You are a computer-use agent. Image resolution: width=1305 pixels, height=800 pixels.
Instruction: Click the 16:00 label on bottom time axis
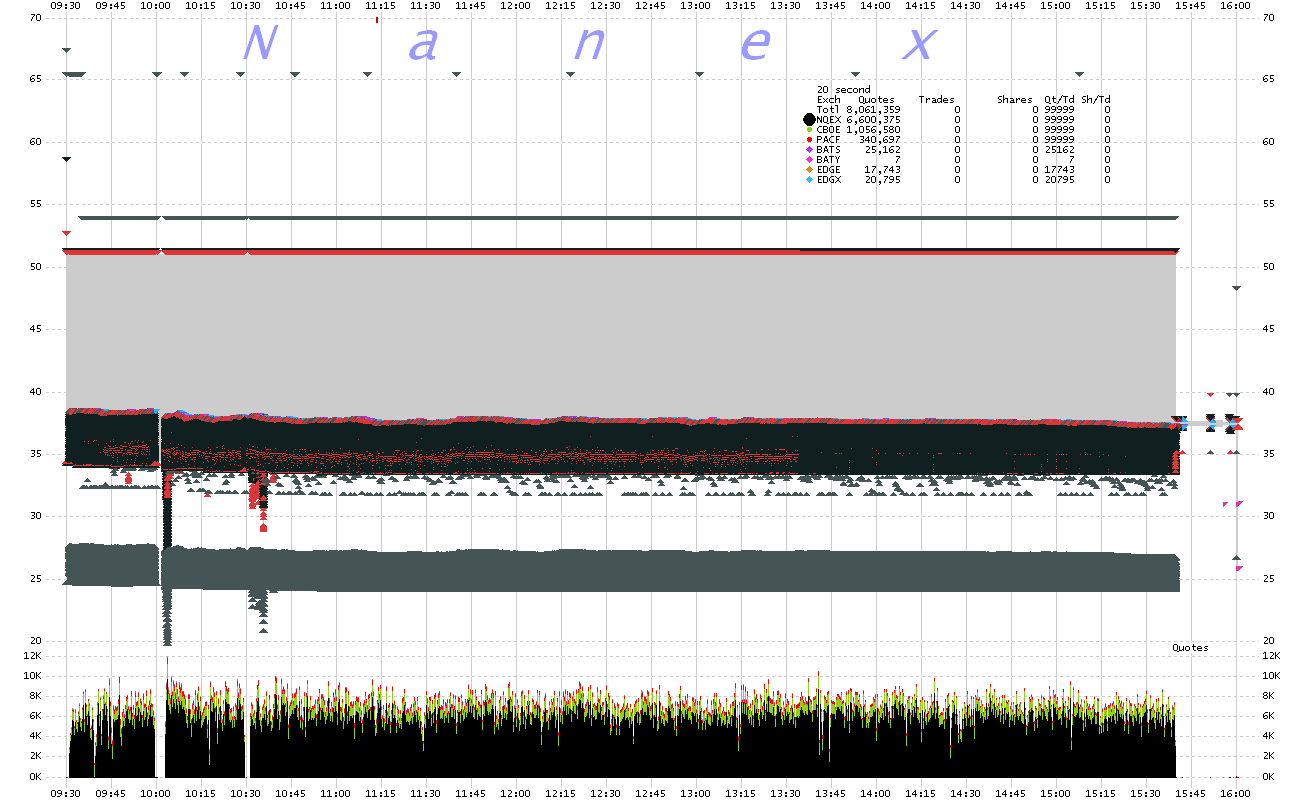1236,791
